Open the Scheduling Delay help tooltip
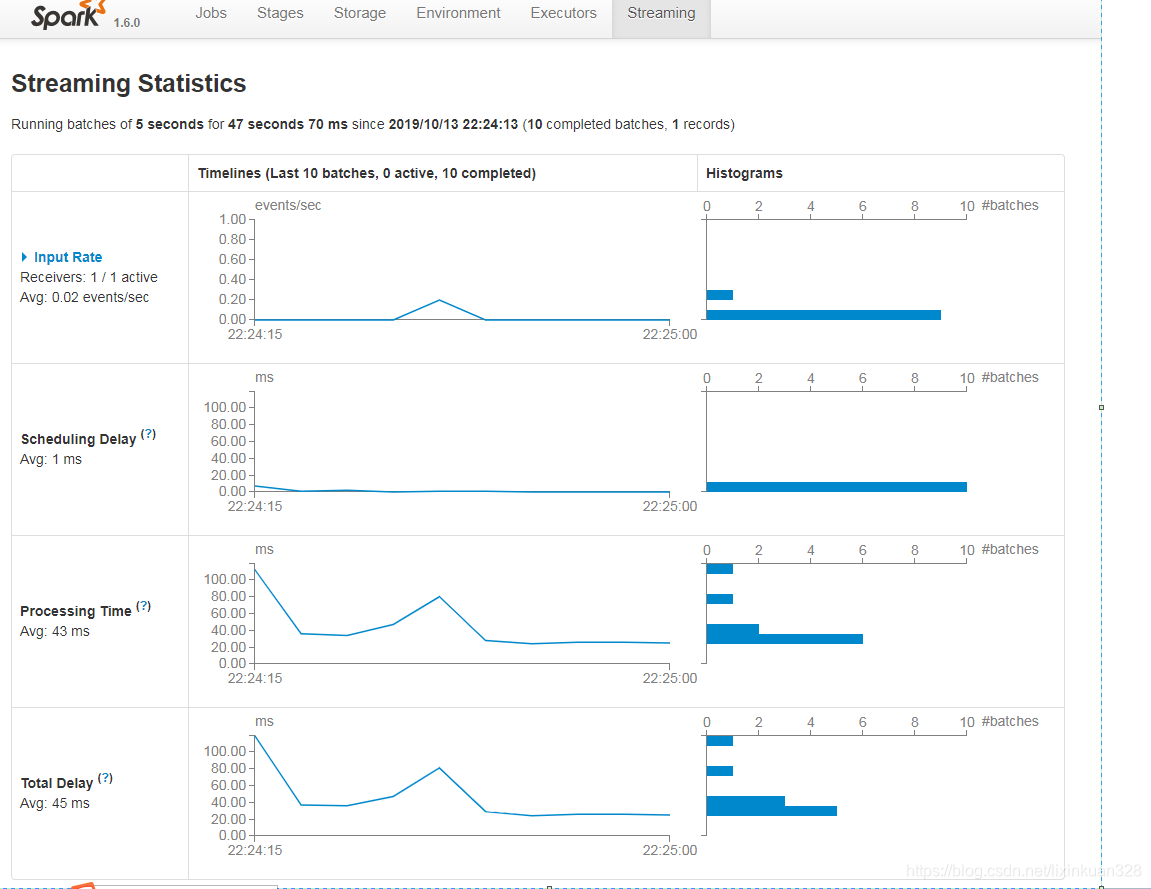Image resolution: width=1151 pixels, height=889 pixels. [x=147, y=433]
